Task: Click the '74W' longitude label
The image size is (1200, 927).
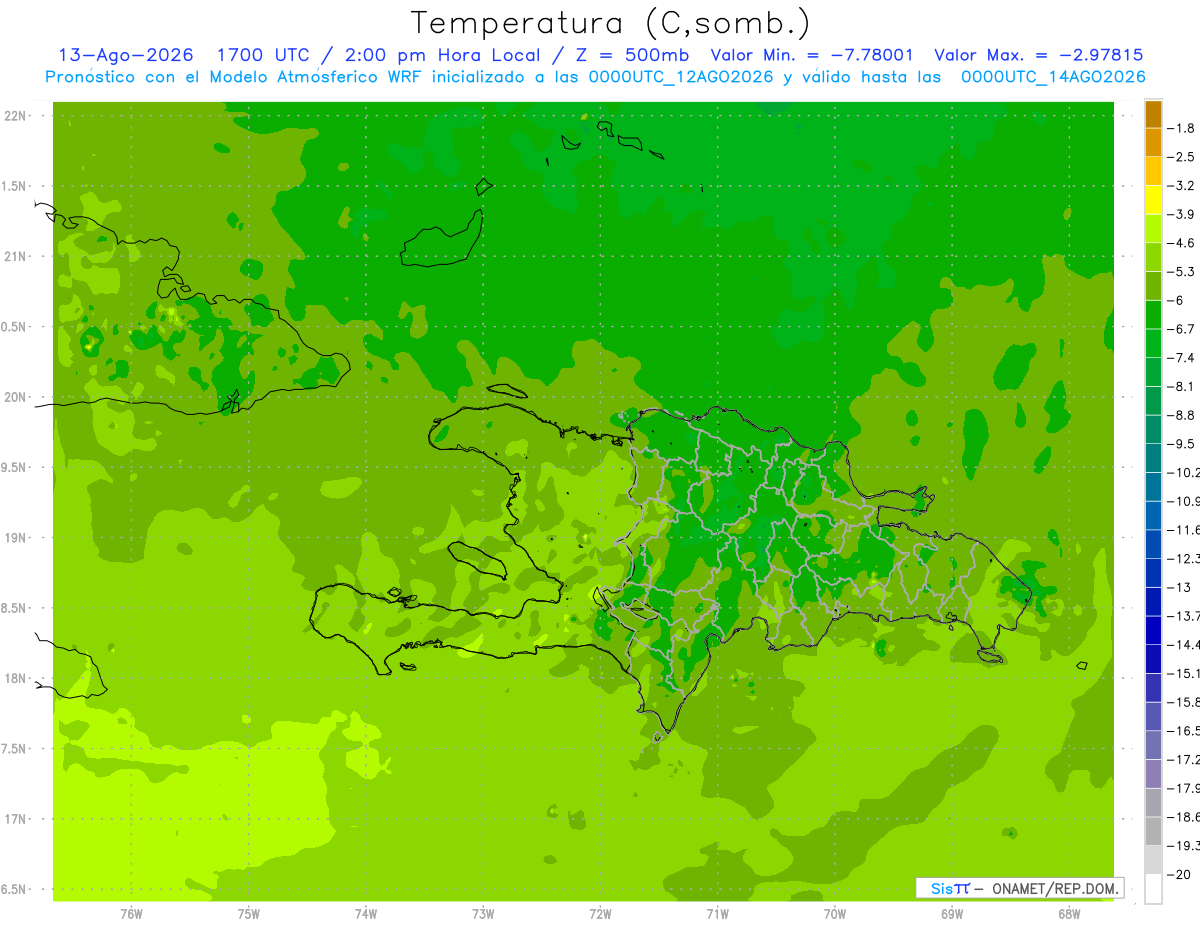Action: coord(366,914)
